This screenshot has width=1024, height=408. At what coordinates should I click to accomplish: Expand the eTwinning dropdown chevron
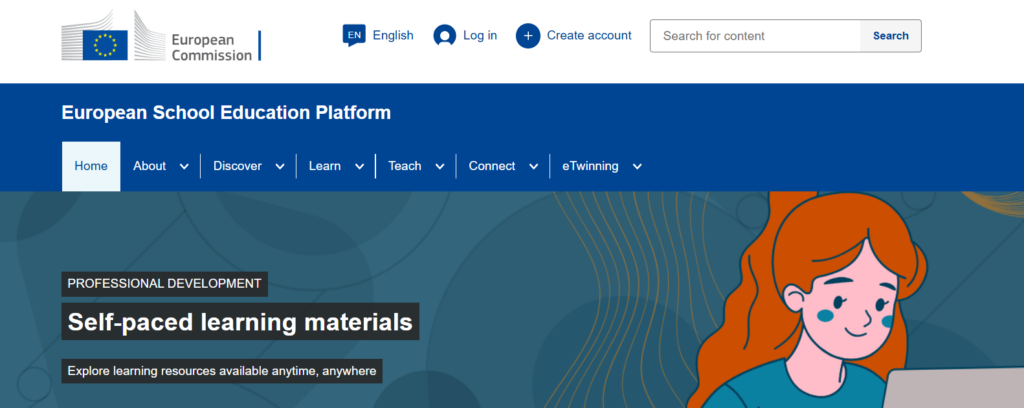pos(637,167)
